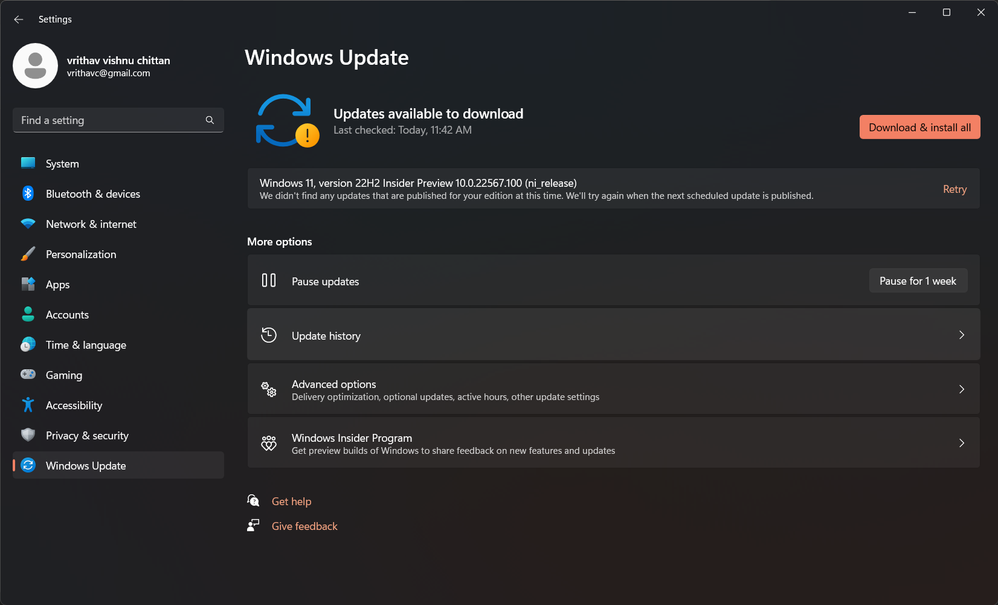This screenshot has height=605, width=998.
Task: Maximize the Settings window
Action: pyautogui.click(x=946, y=12)
